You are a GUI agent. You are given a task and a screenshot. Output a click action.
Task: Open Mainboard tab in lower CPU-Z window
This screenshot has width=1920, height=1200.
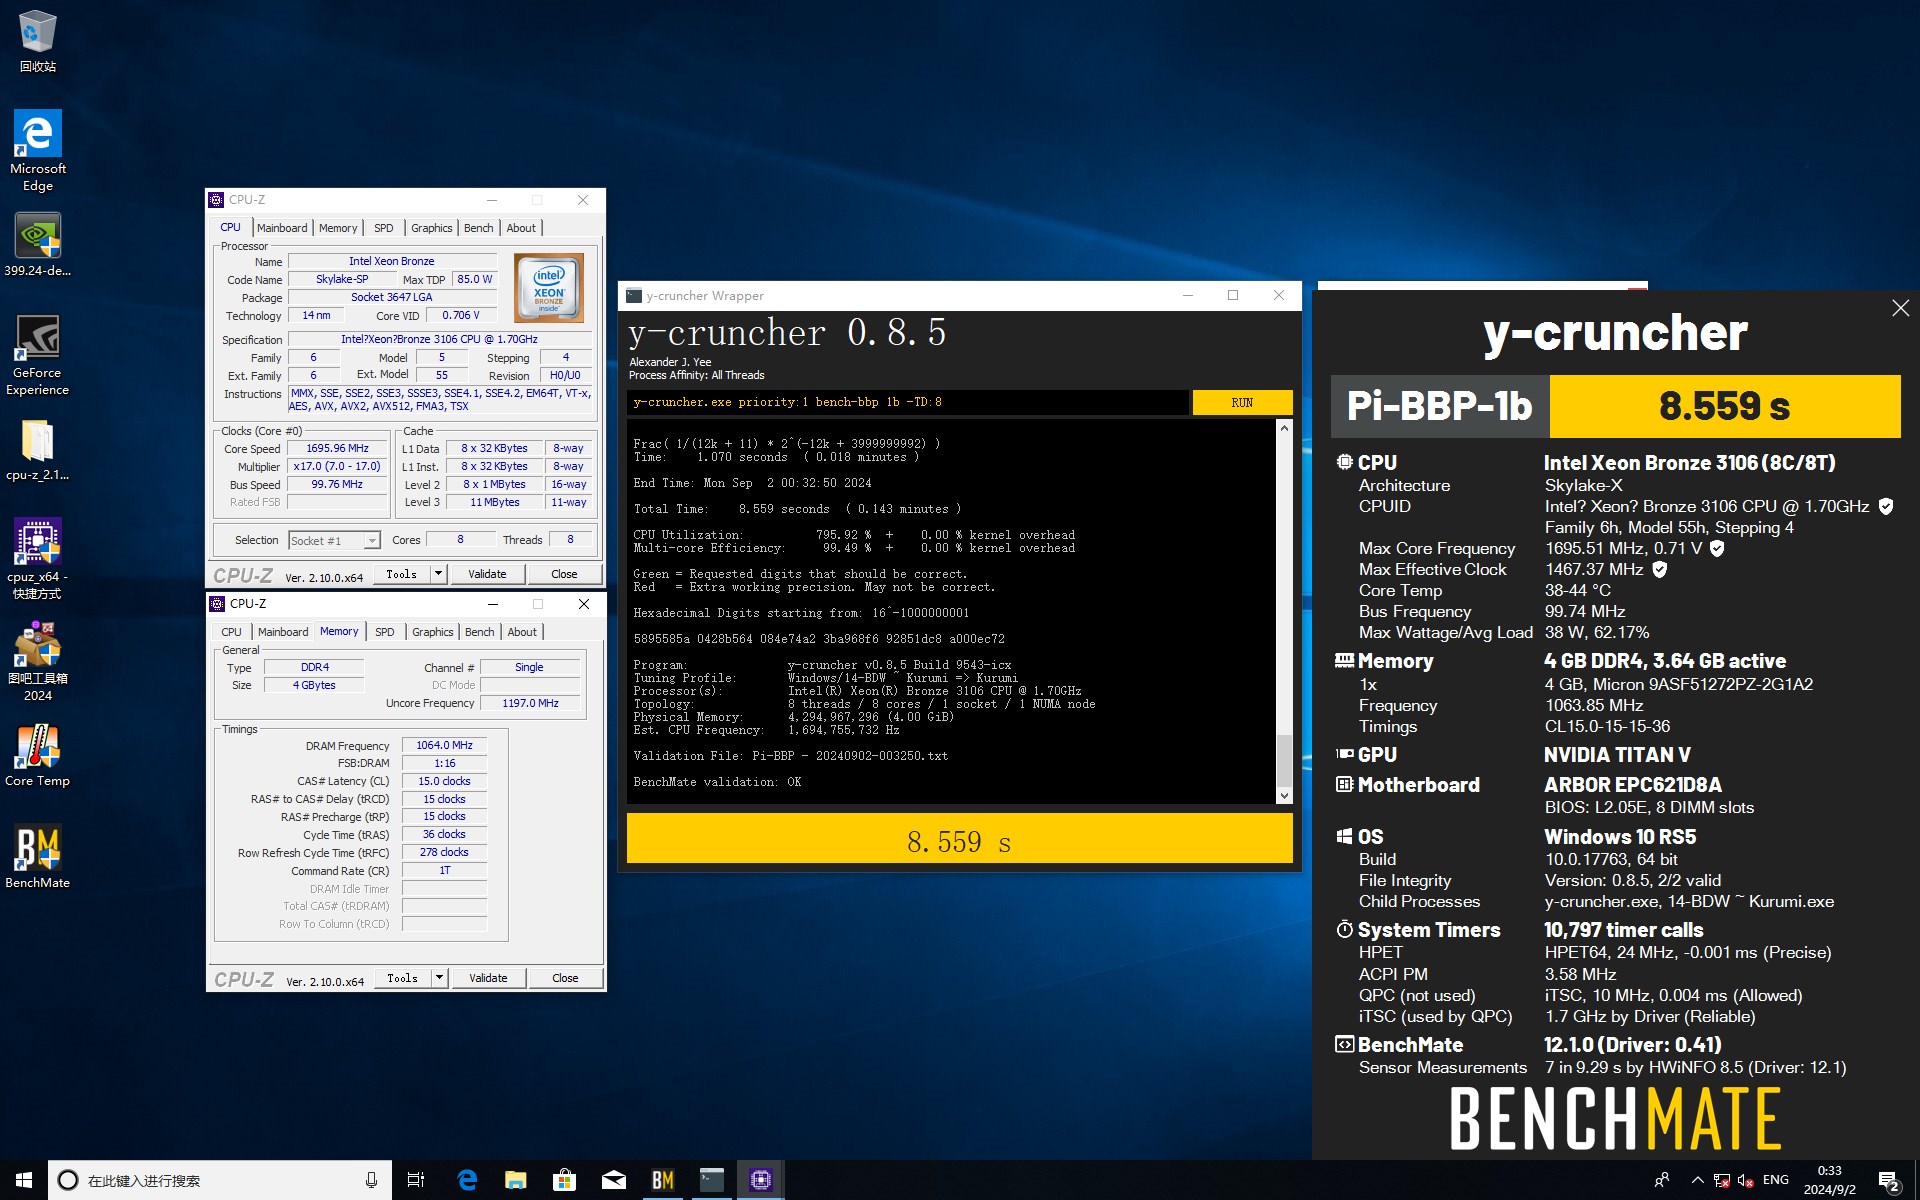(x=283, y=632)
